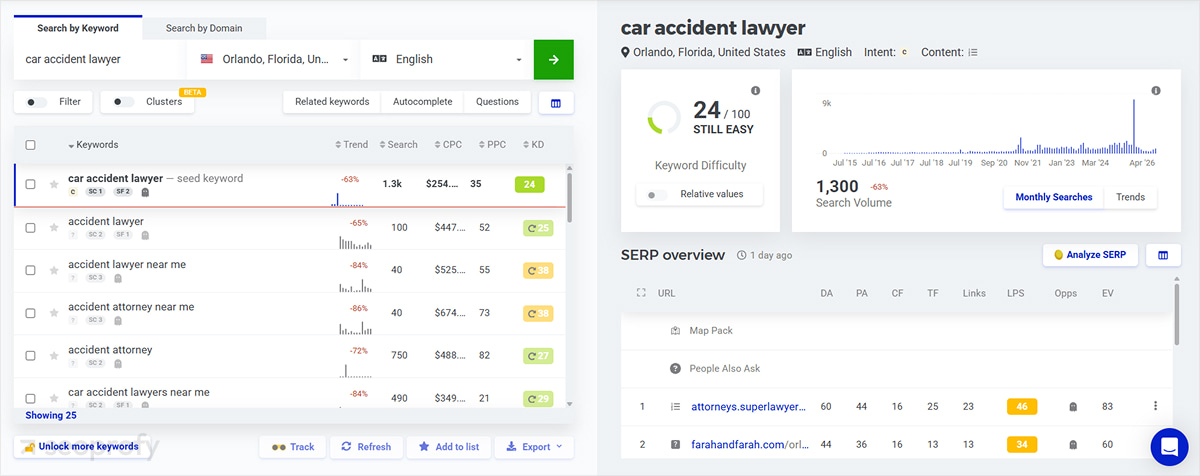This screenshot has width=1200, height=476.
Task: Open three-dot menu for attorneys.superlawyer result
Action: tap(1155, 406)
